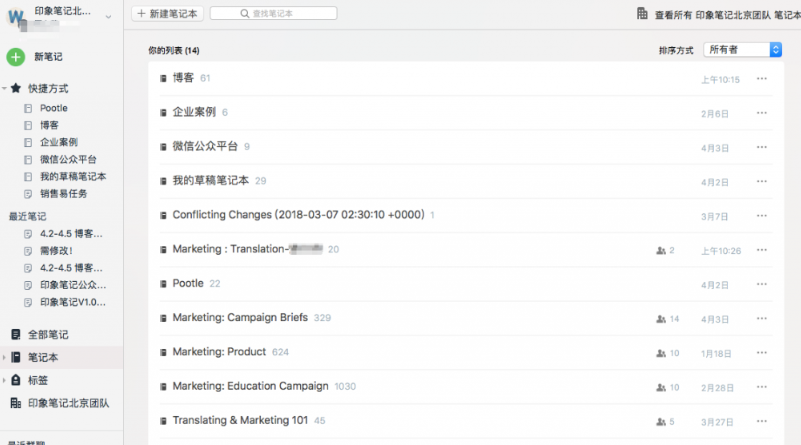Click 查看所有 印象笔记北京团队 笔记本 link

pyautogui.click(x=727, y=15)
